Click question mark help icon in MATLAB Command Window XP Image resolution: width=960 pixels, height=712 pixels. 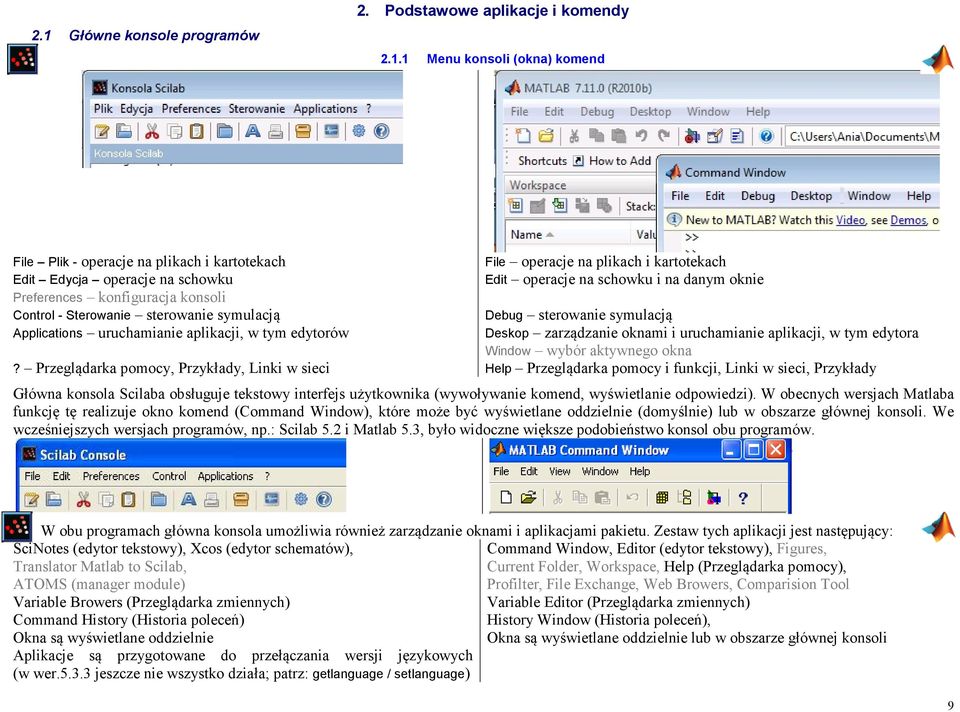coord(743,498)
